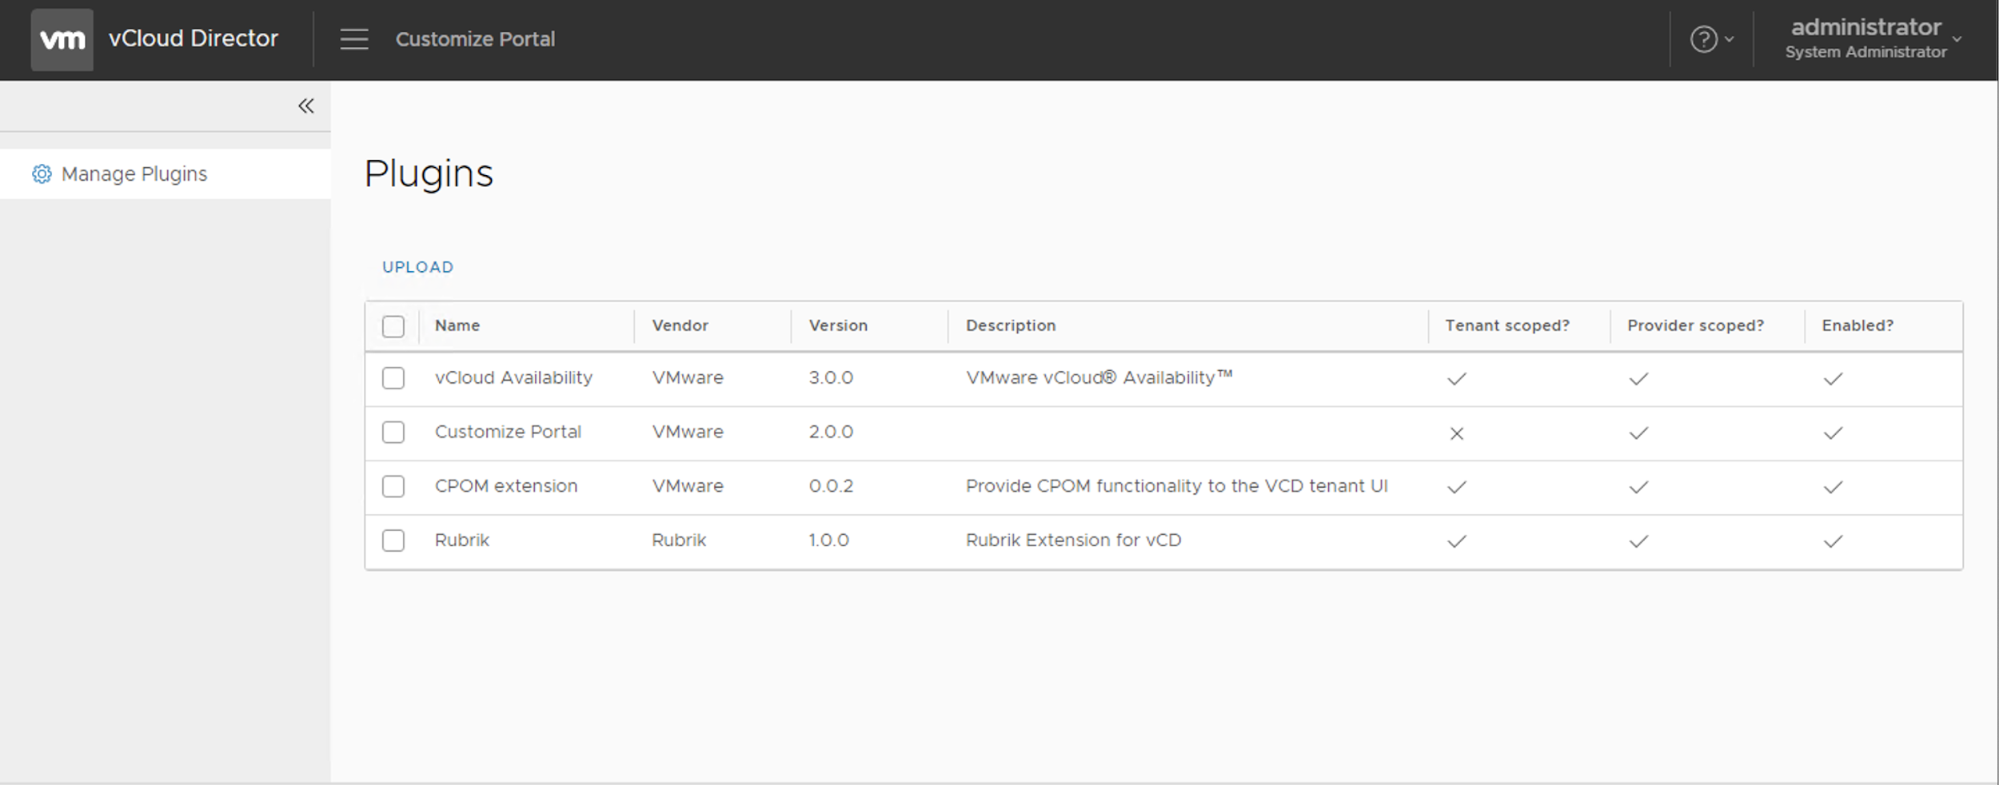Click the VMware vCloud Availability description

click(x=1099, y=378)
